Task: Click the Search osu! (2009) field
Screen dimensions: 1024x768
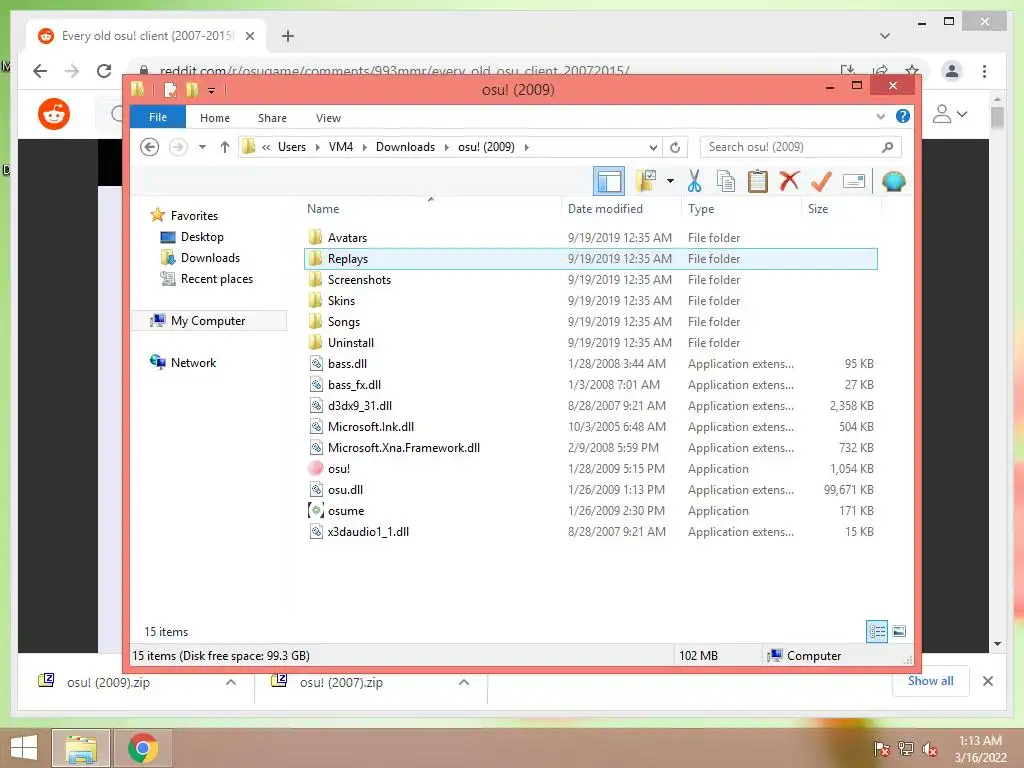Action: tap(800, 147)
